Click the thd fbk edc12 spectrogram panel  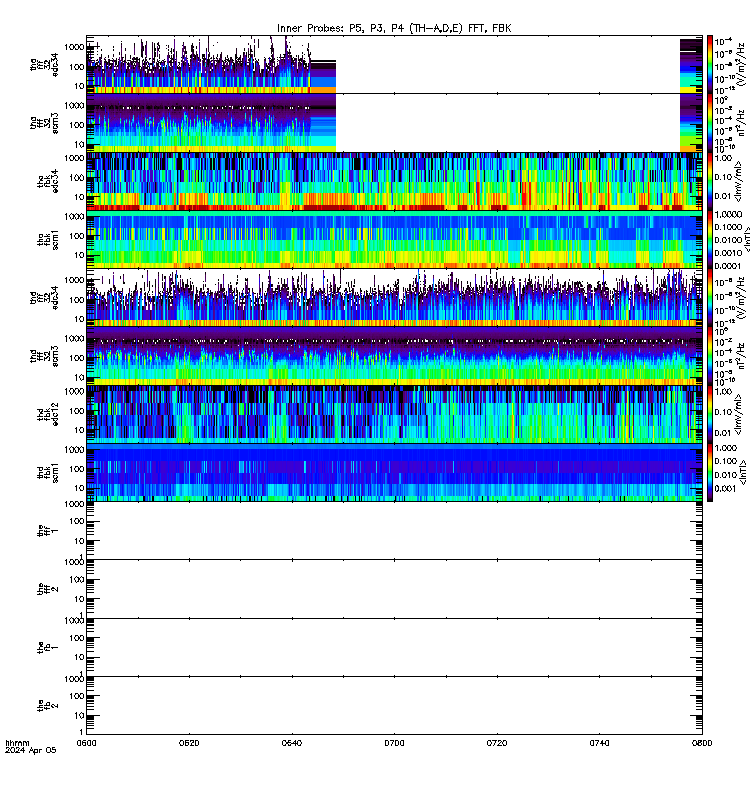click(x=394, y=414)
